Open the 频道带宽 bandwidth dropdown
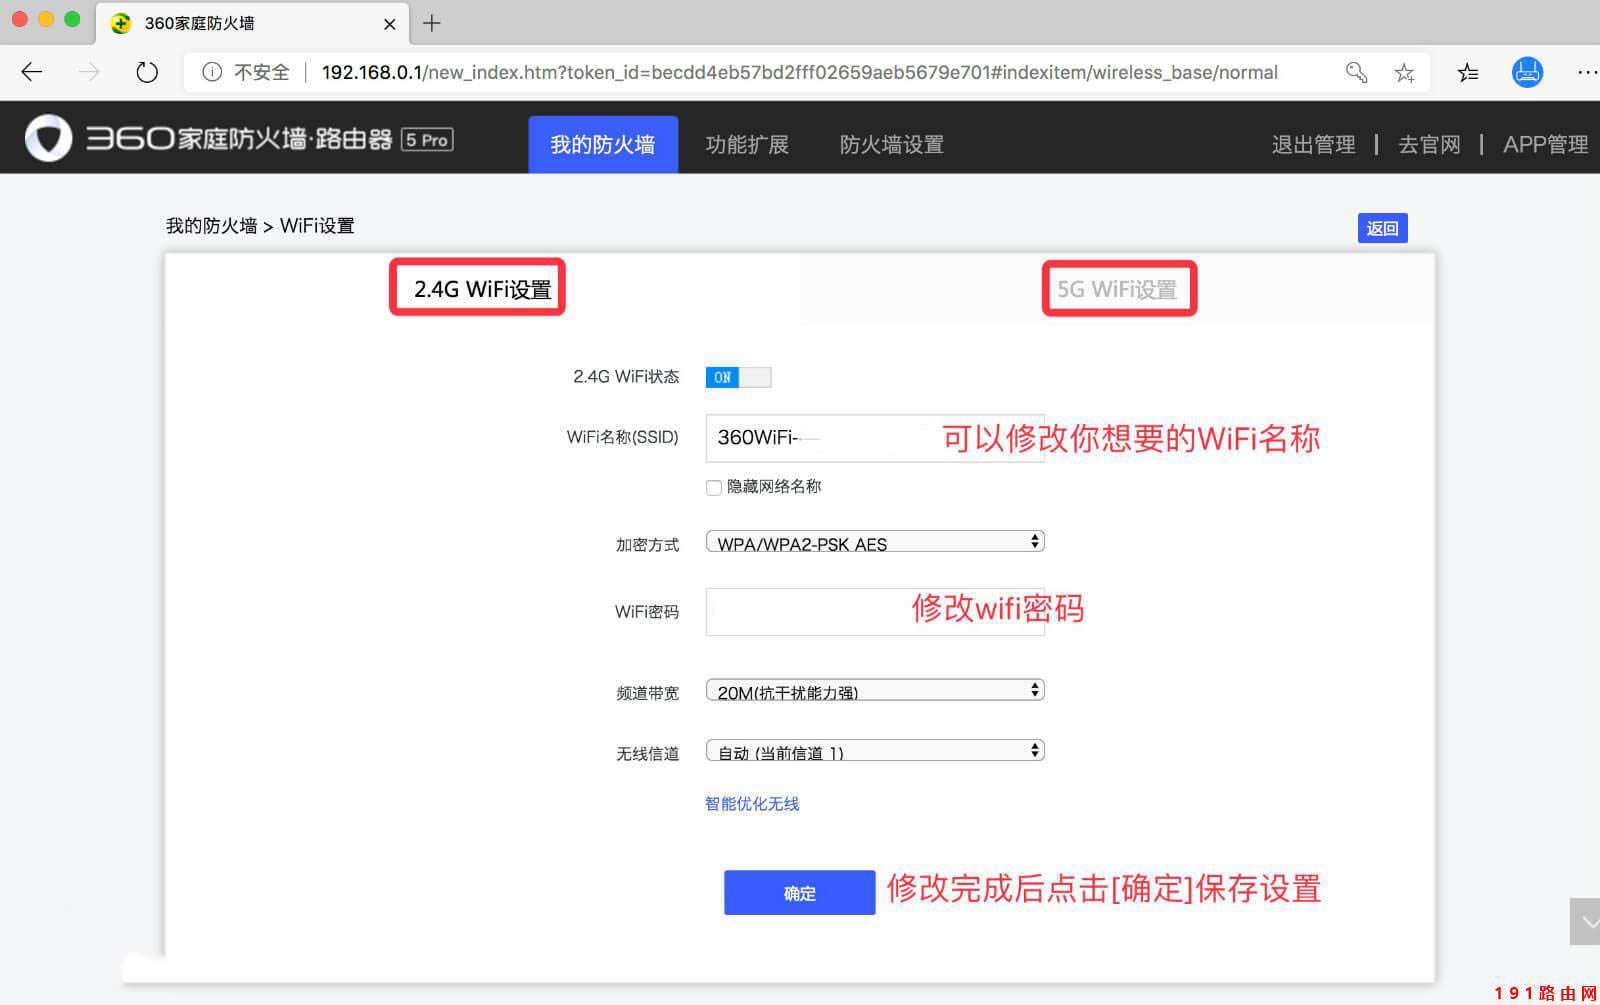This screenshot has height=1005, width=1600. 873,689
